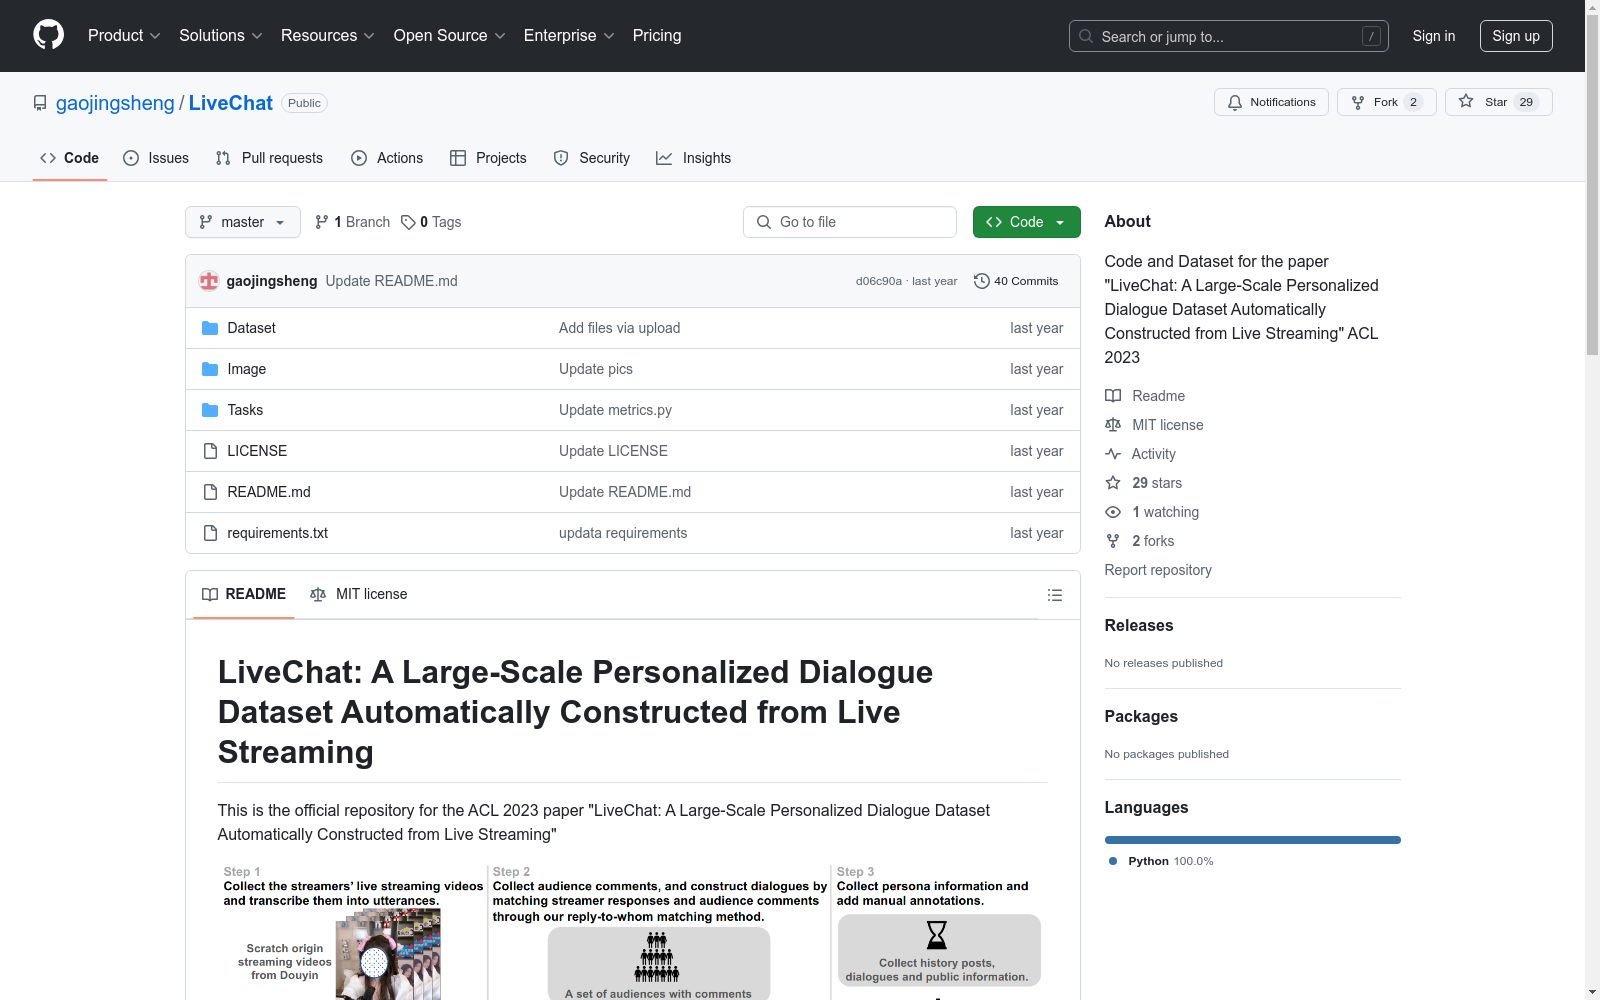Image resolution: width=1600 pixels, height=1000 pixels.
Task: Open the gaojingsheng profile link in breadcrumb
Action: coord(115,103)
